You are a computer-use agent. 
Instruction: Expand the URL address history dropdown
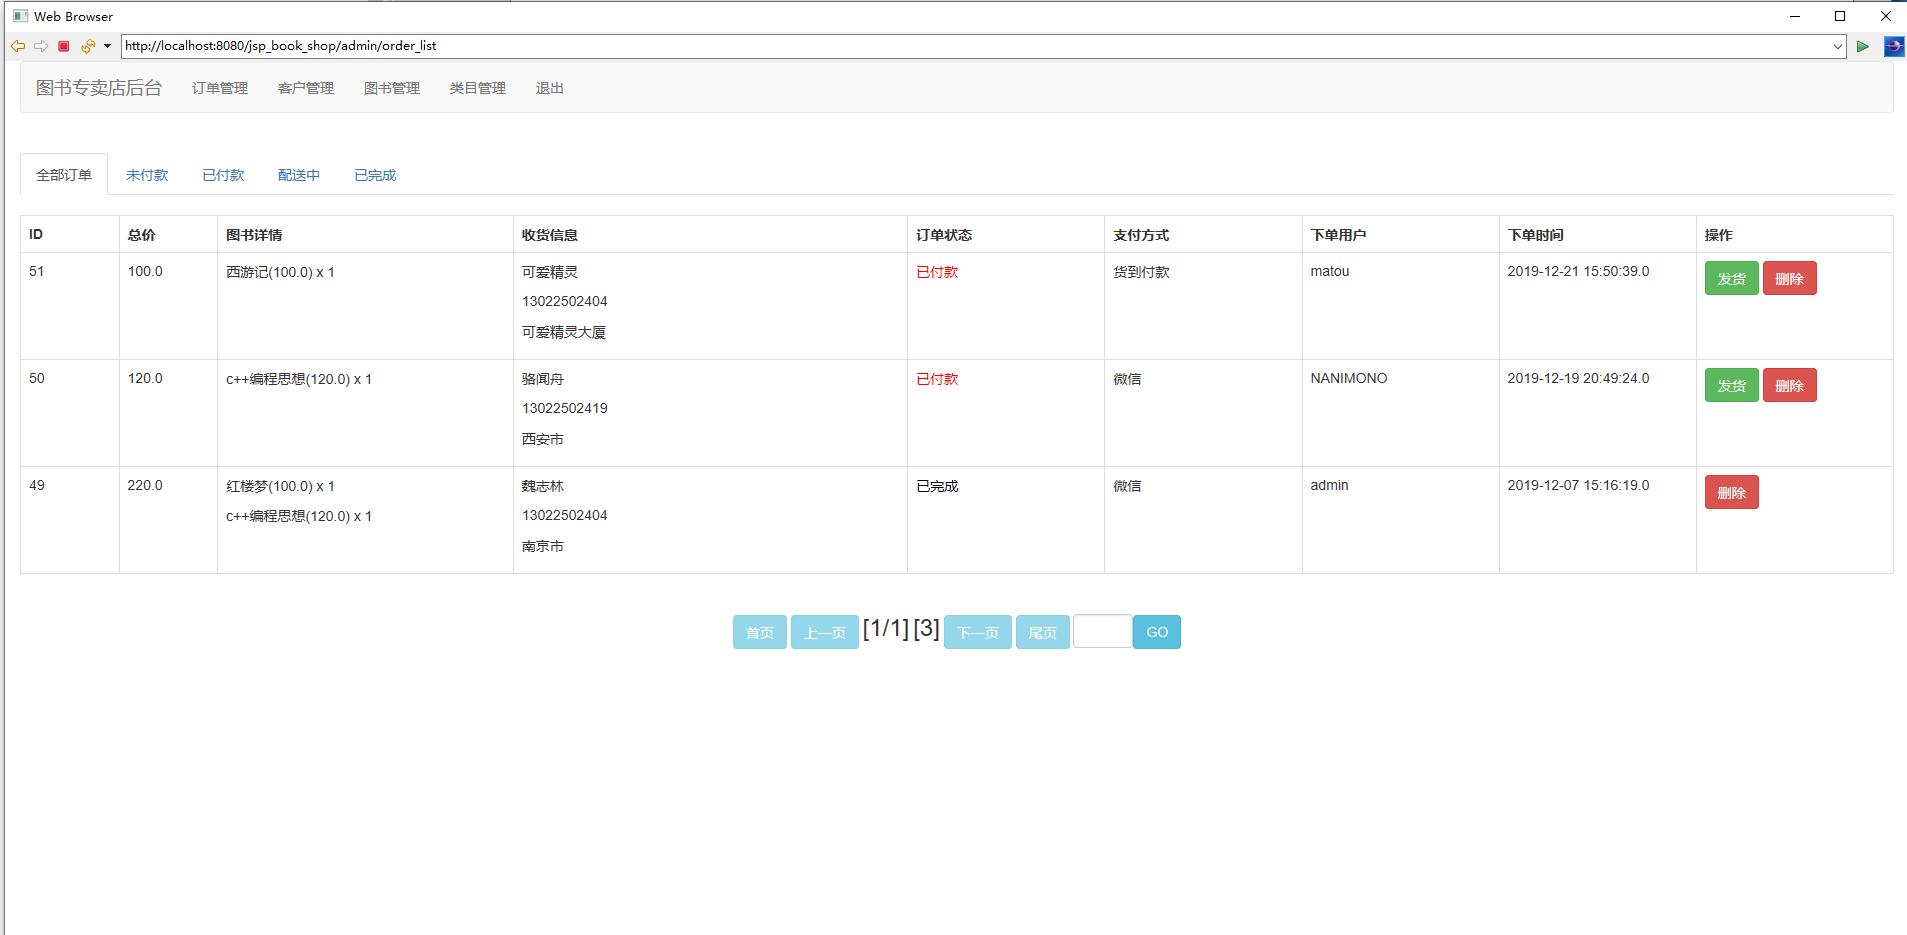[x=1837, y=46]
